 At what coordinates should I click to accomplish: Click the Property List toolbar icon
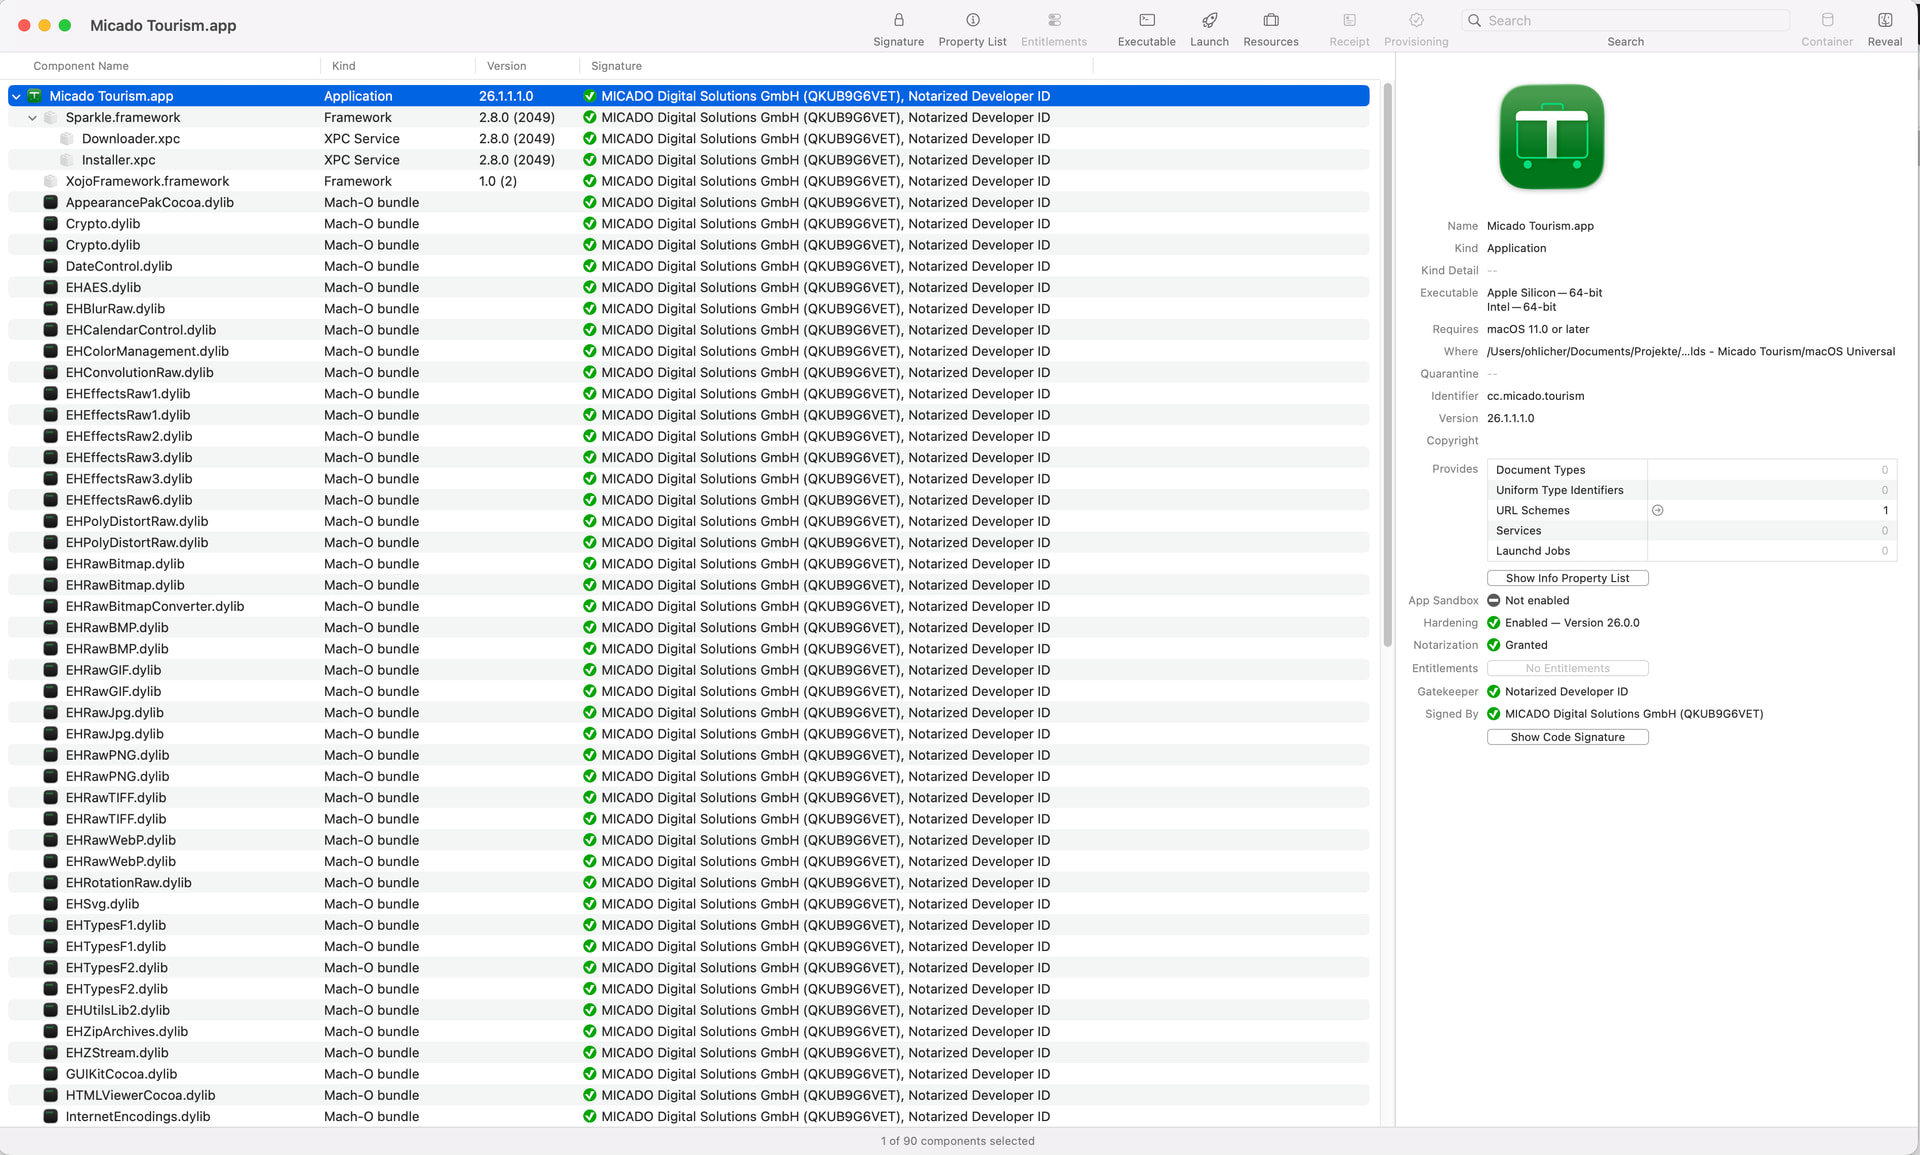pyautogui.click(x=972, y=21)
